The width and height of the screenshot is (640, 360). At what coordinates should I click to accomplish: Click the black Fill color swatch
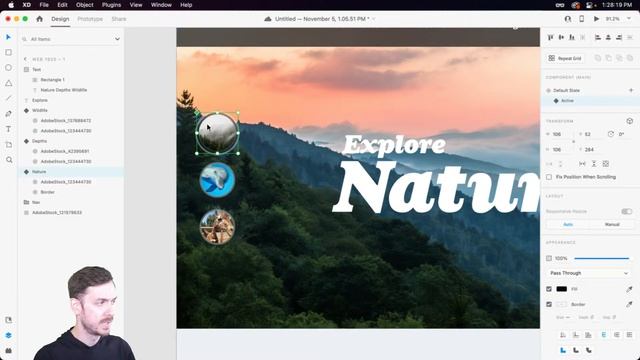click(562, 289)
